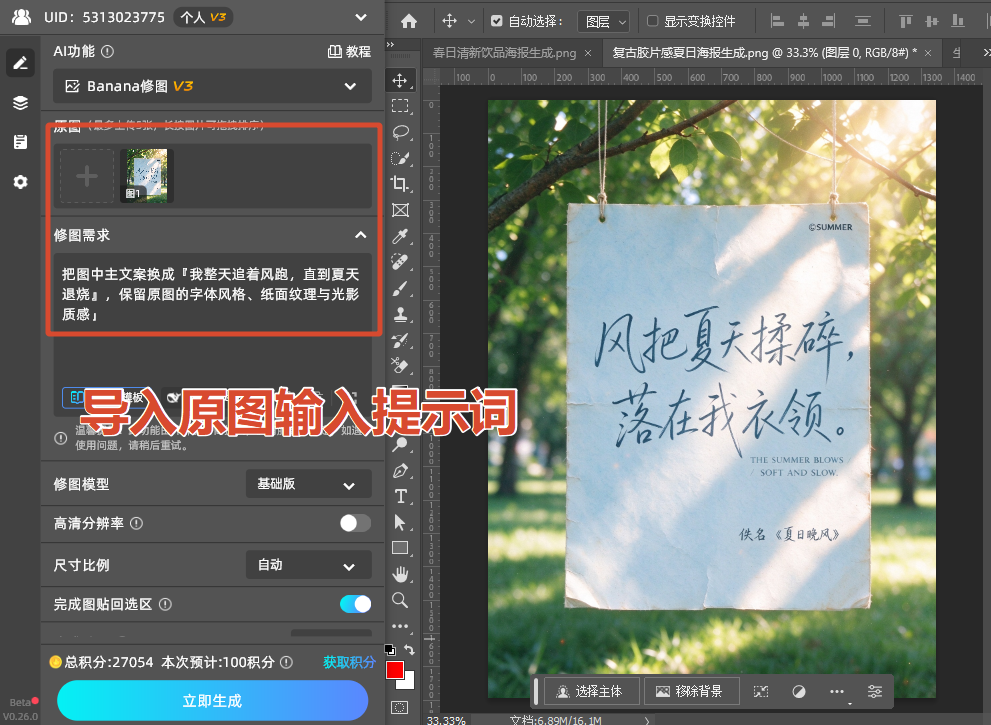
Task: Select the Path Selection arrow tool
Action: 400,523
